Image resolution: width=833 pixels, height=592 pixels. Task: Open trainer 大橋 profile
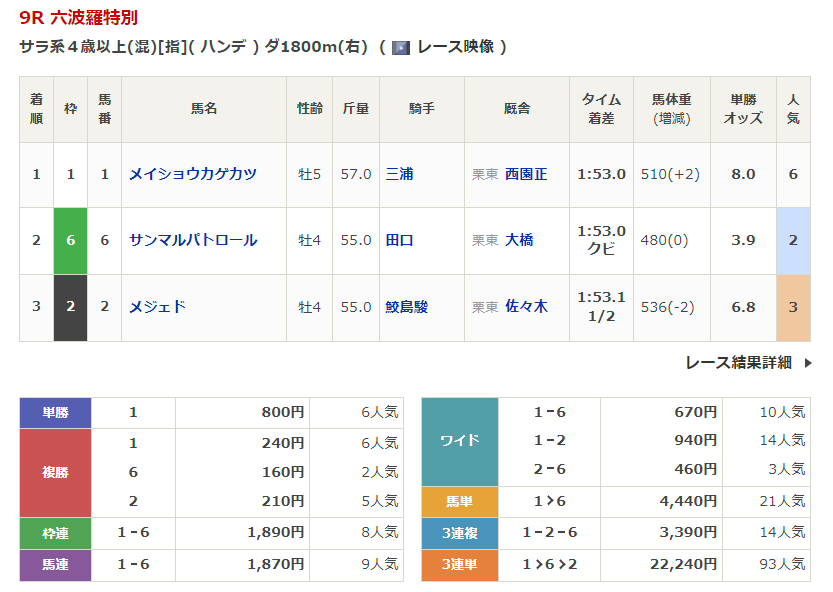pyautogui.click(x=519, y=240)
